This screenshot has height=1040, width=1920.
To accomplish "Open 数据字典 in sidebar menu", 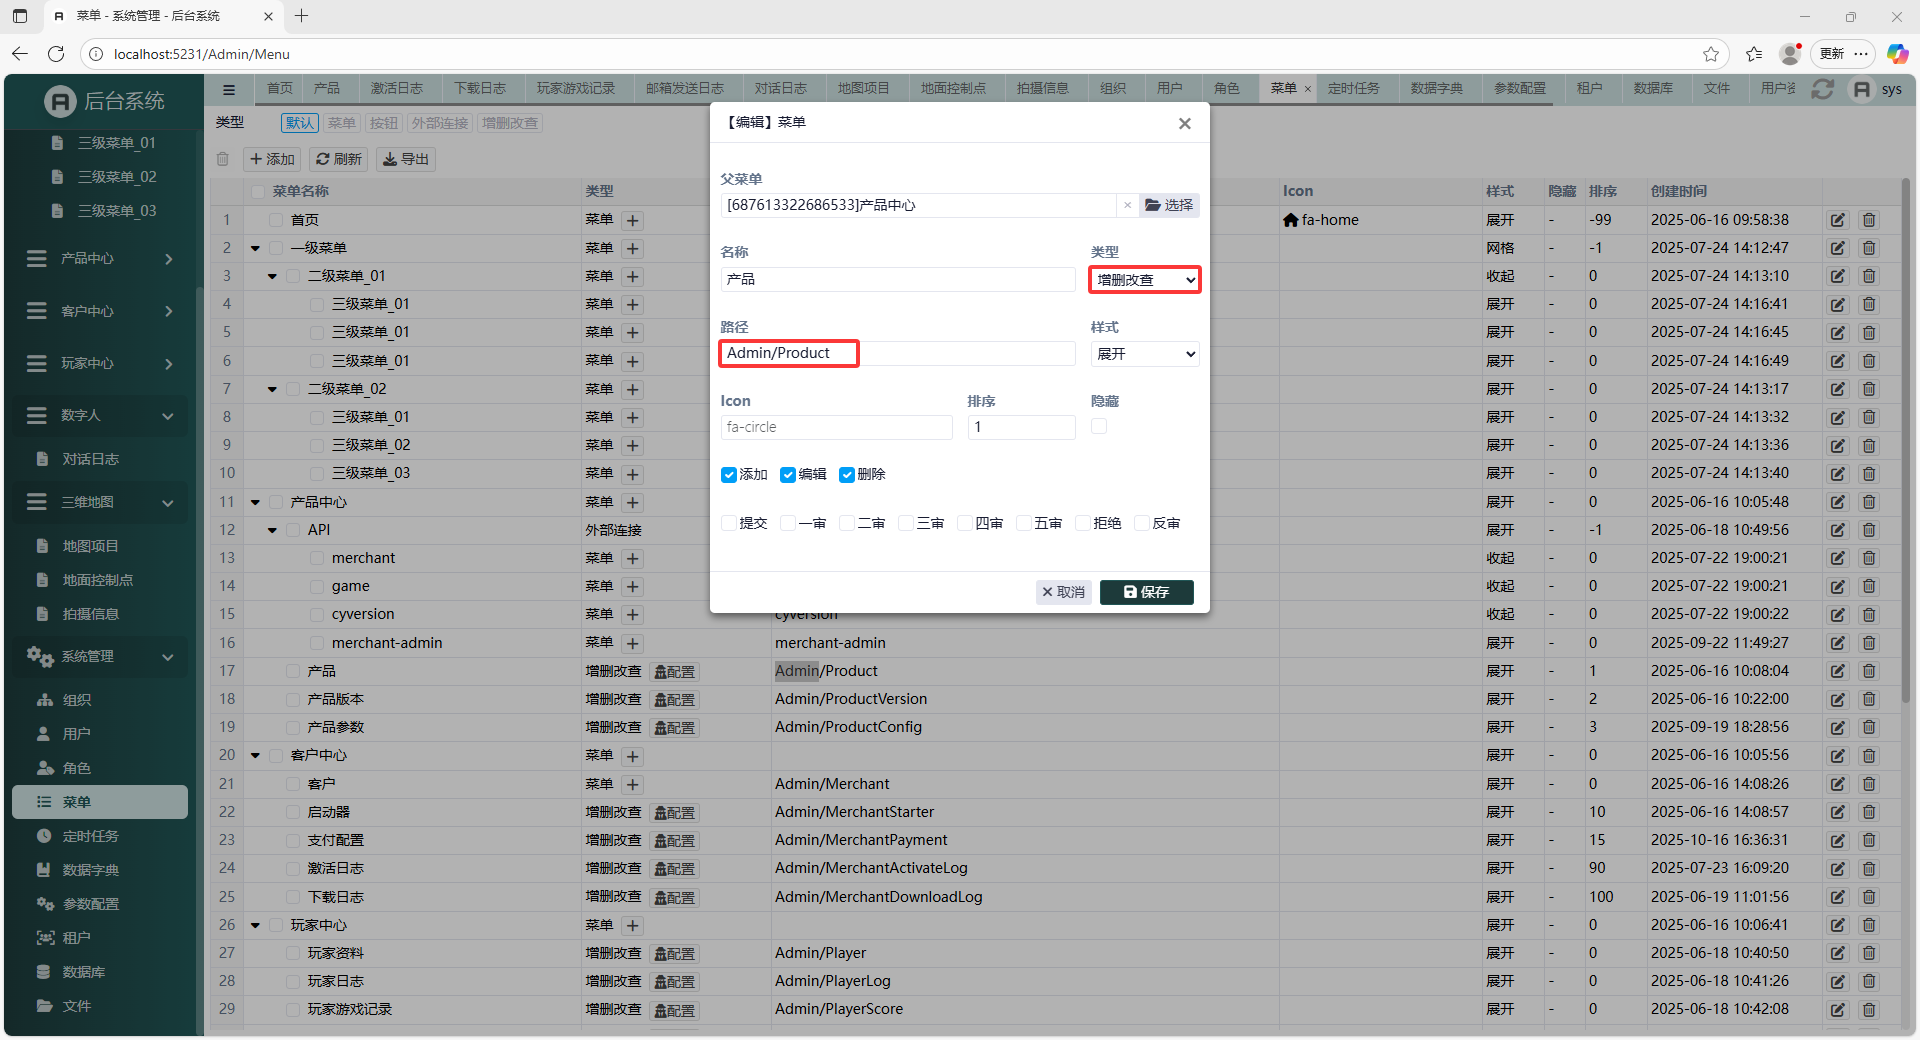I will (x=90, y=870).
